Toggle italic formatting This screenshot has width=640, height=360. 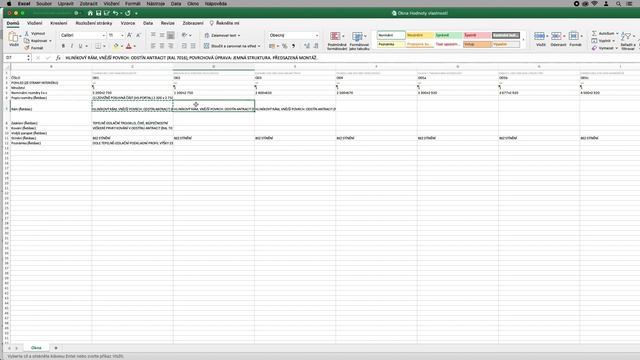[72, 46]
